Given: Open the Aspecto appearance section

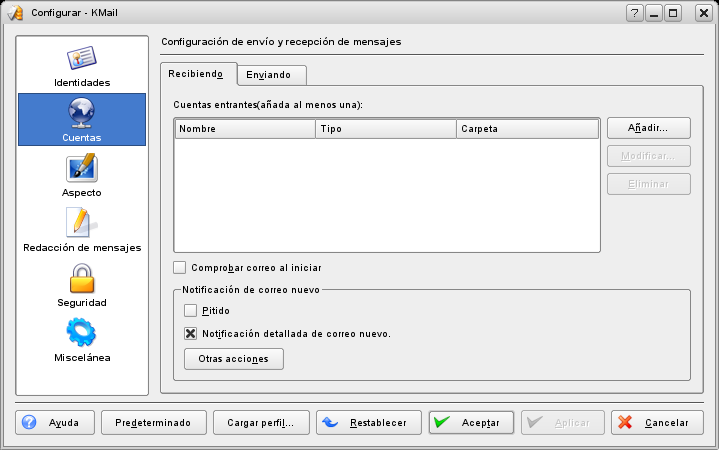Looking at the screenshot, I should [81, 175].
